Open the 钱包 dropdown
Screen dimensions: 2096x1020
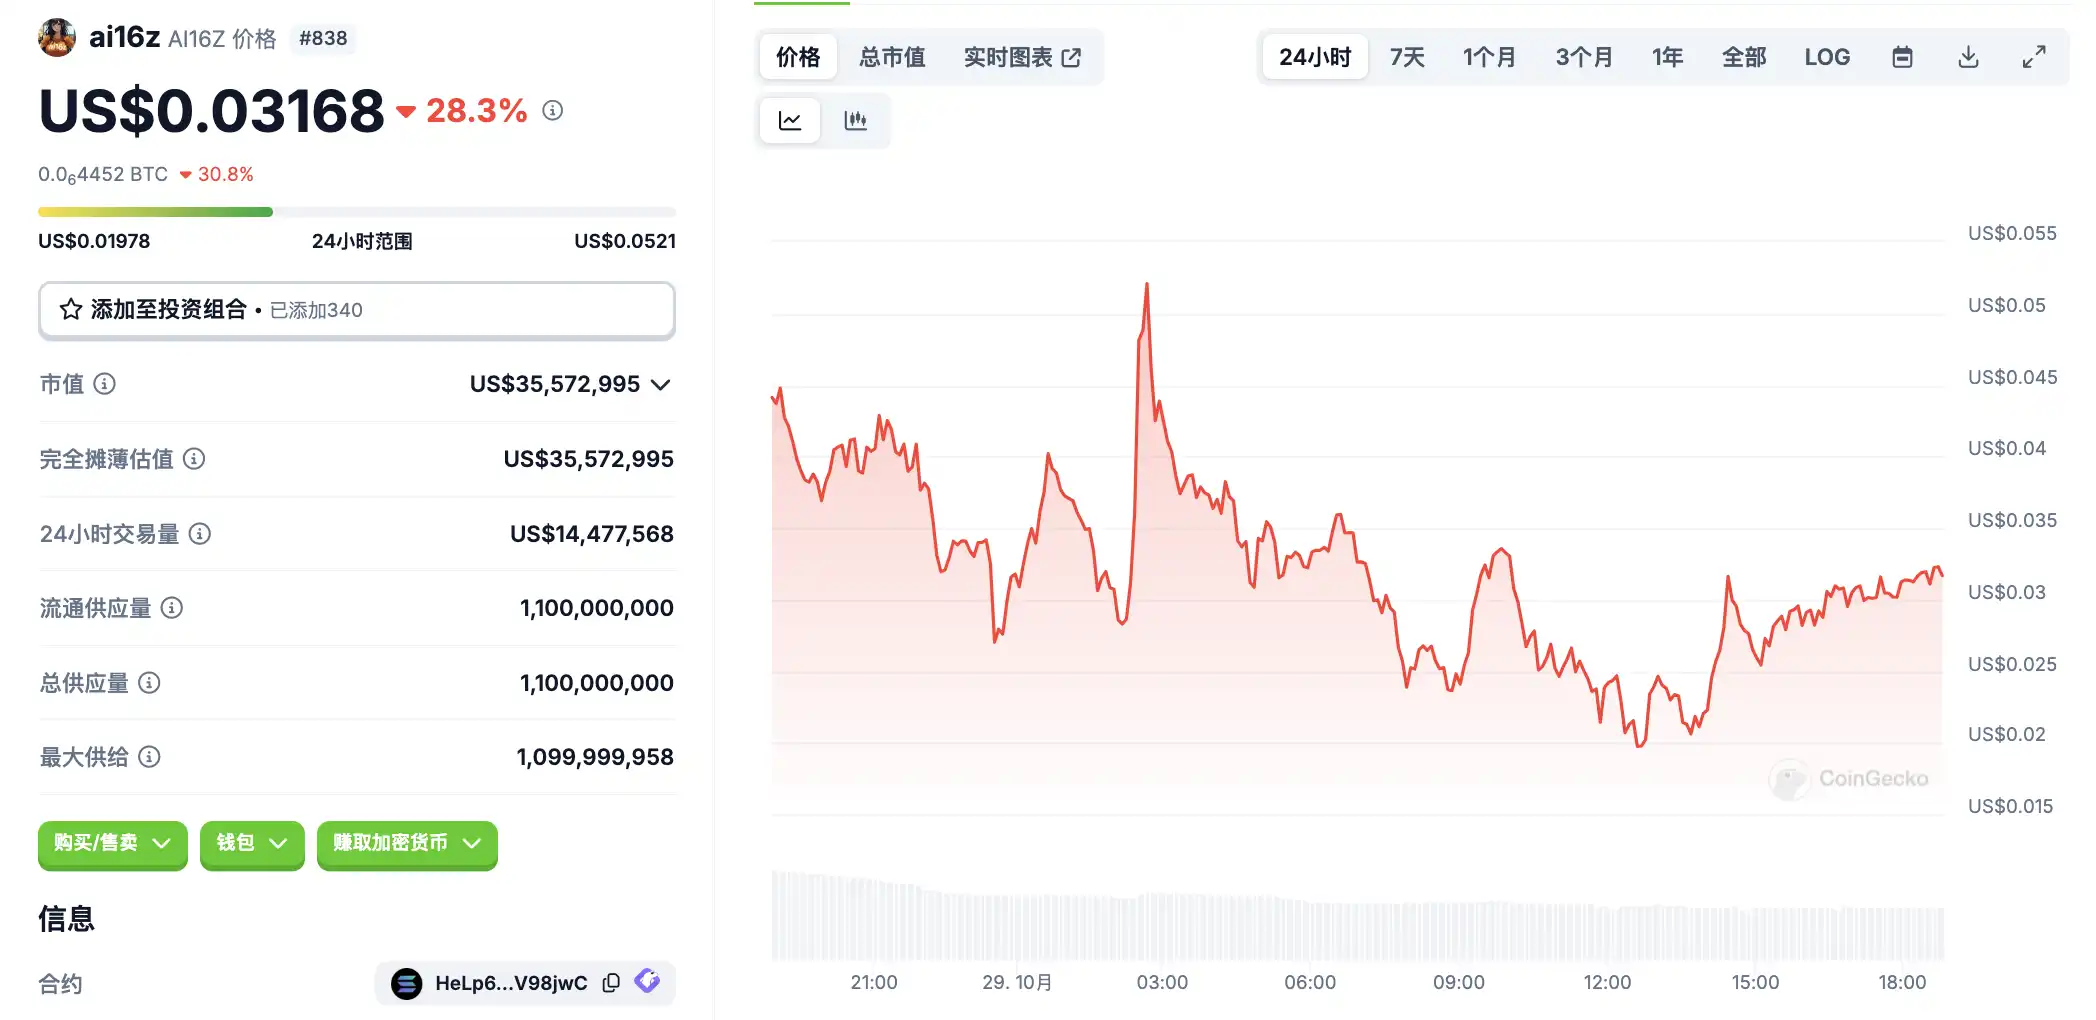(x=251, y=844)
